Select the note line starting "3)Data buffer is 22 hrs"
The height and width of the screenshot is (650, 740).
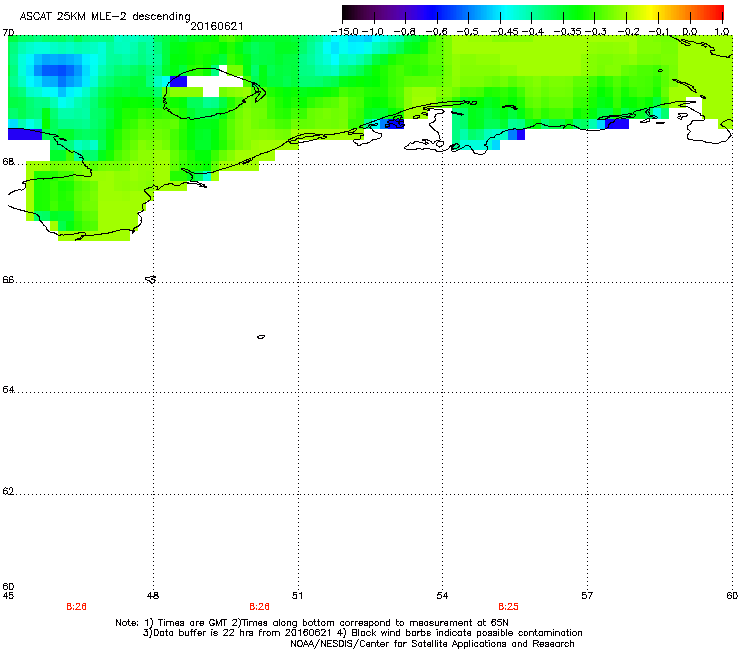click(x=362, y=633)
